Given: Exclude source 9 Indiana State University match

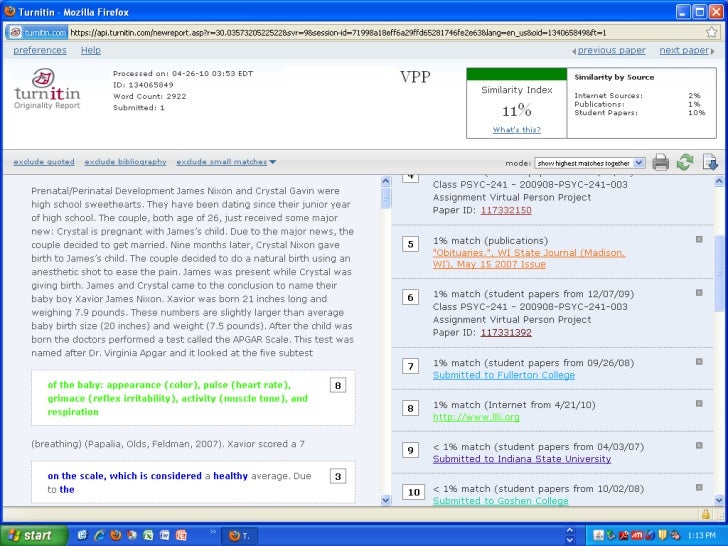Looking at the screenshot, I should pyautogui.click(x=699, y=445).
